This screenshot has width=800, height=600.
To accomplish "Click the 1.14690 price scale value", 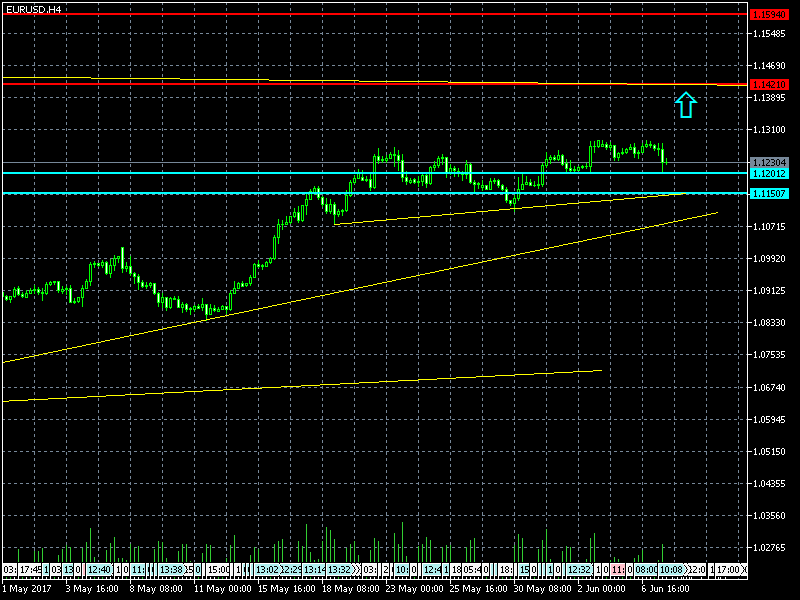I will pos(769,66).
